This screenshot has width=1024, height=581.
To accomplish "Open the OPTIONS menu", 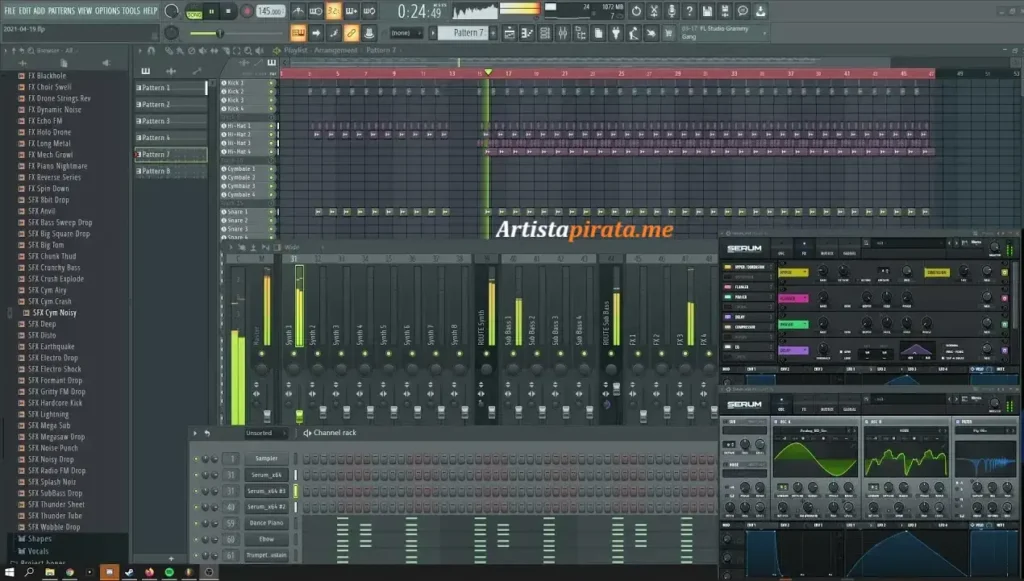I will (x=107, y=10).
